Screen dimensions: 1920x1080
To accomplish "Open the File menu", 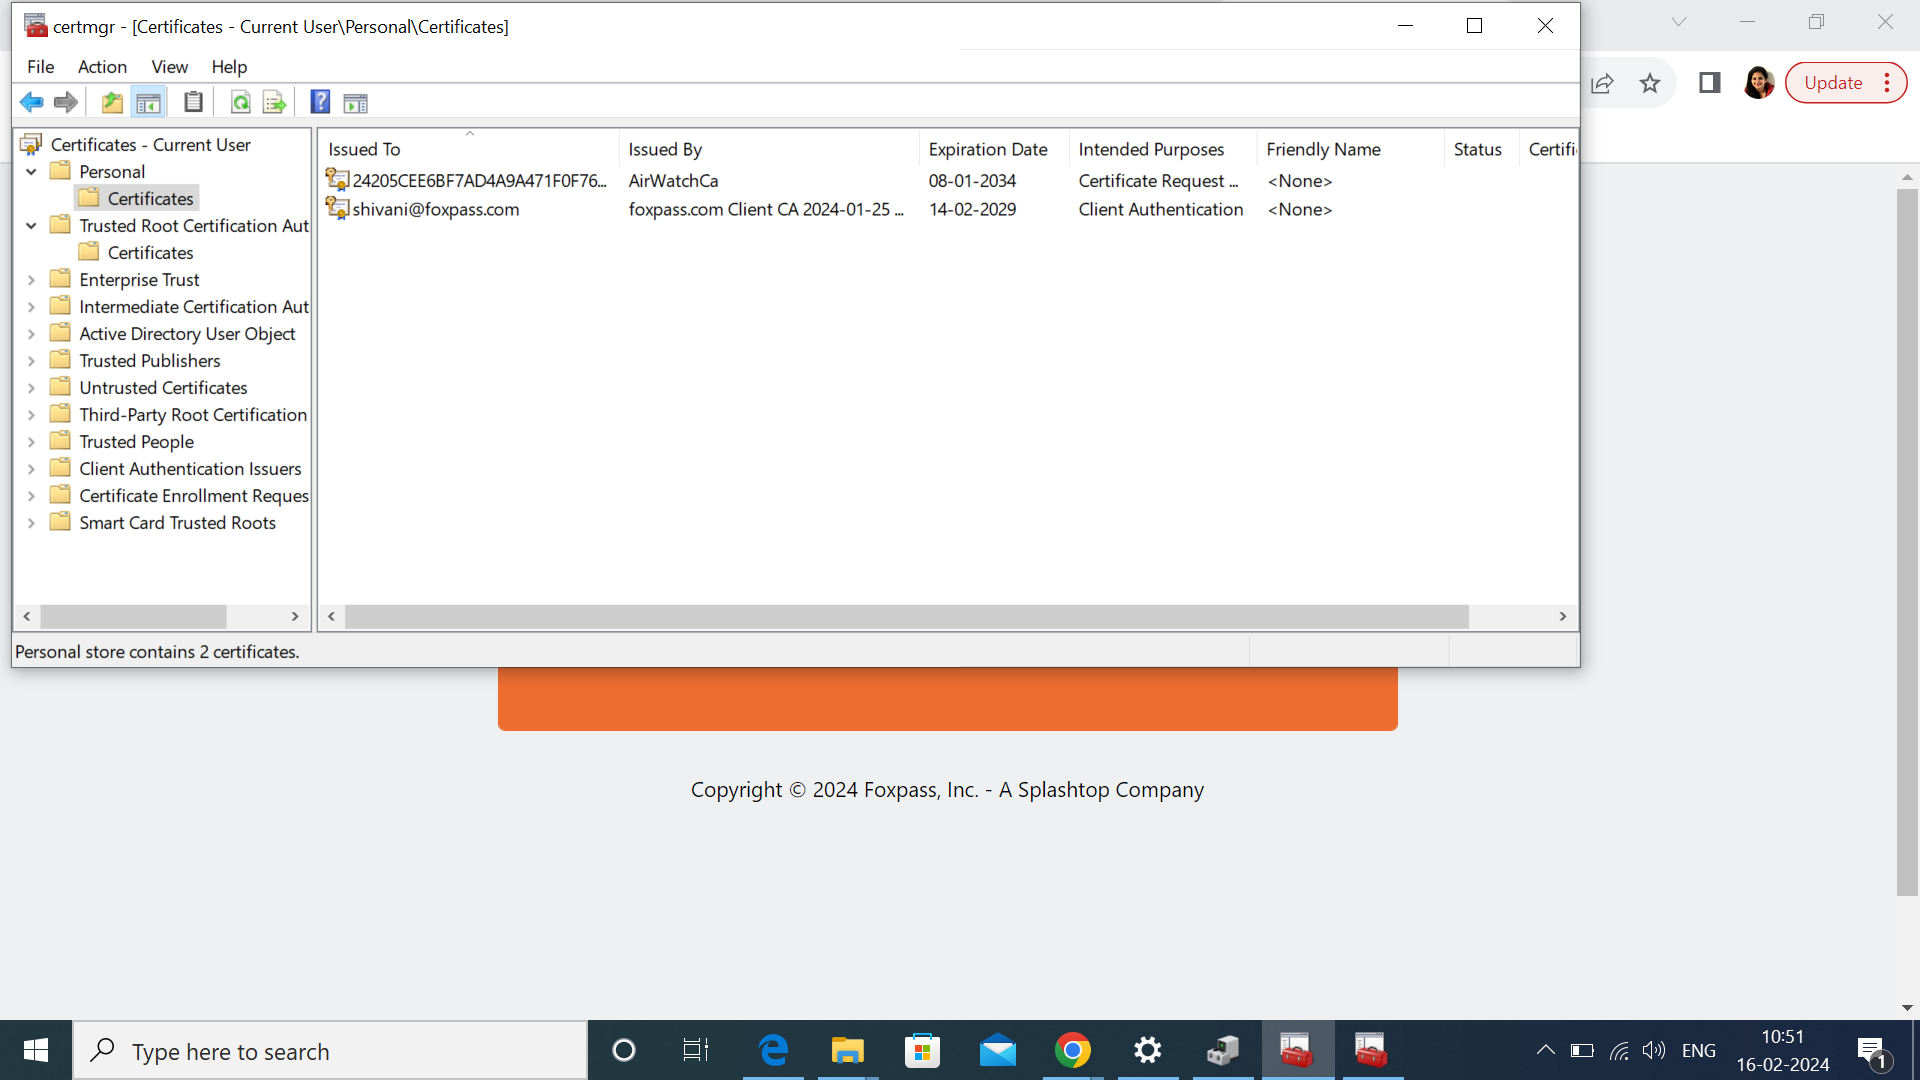I will [x=40, y=66].
